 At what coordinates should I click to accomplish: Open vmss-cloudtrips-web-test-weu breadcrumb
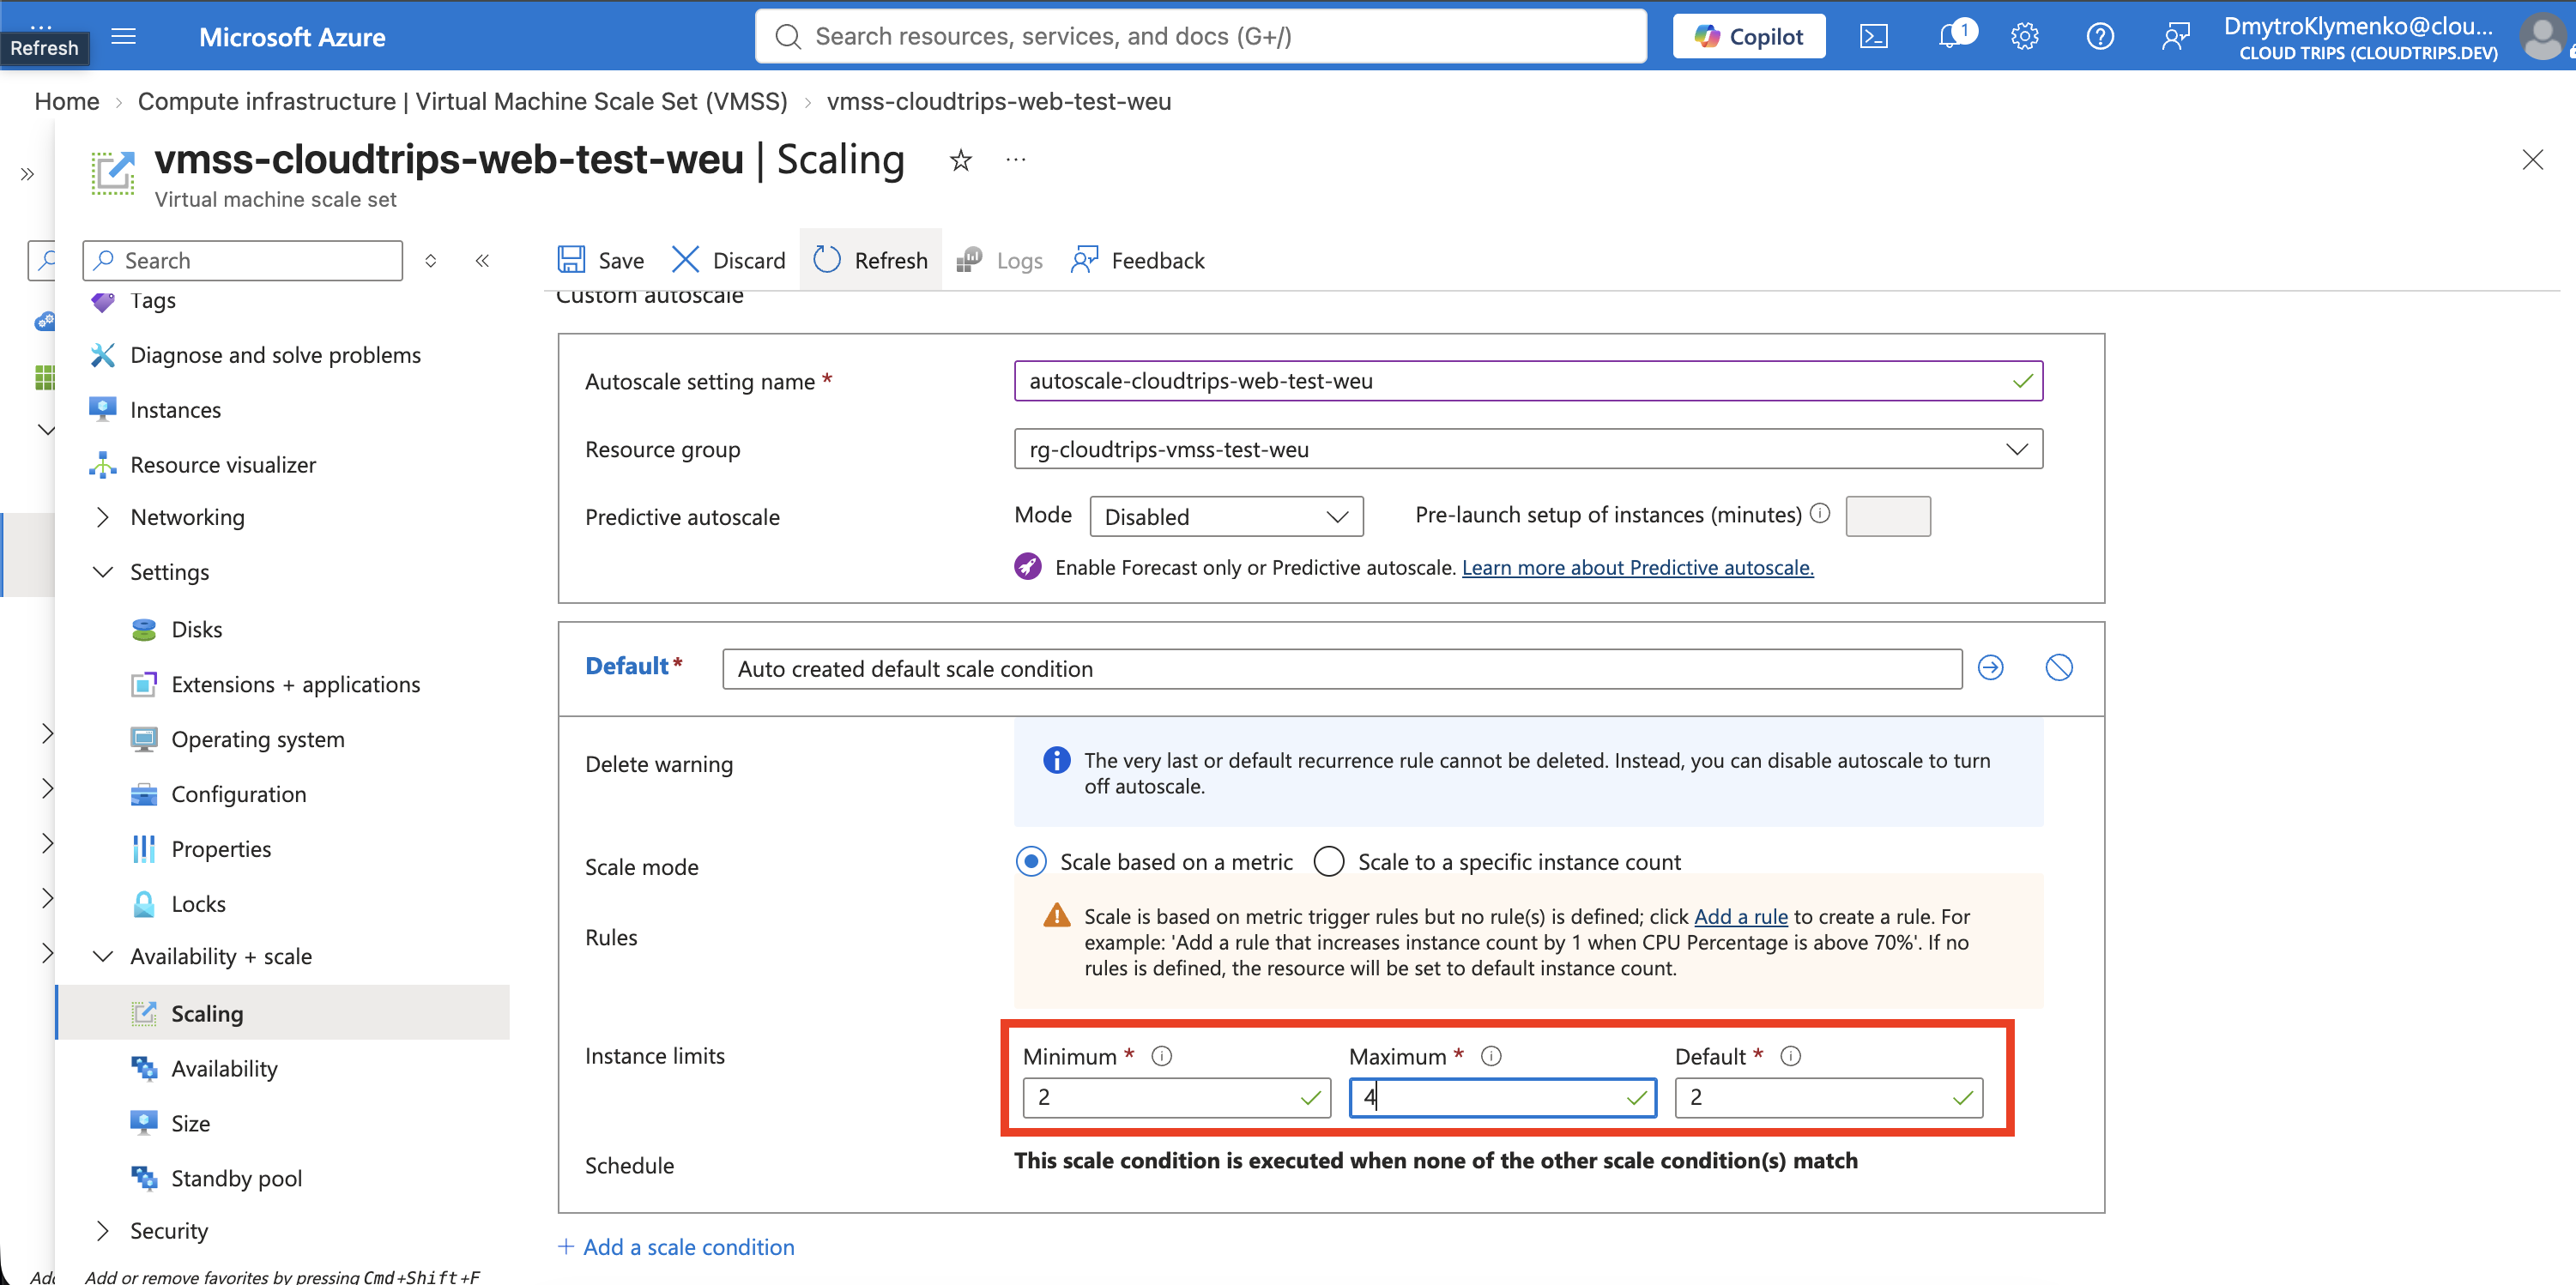tap(999, 102)
